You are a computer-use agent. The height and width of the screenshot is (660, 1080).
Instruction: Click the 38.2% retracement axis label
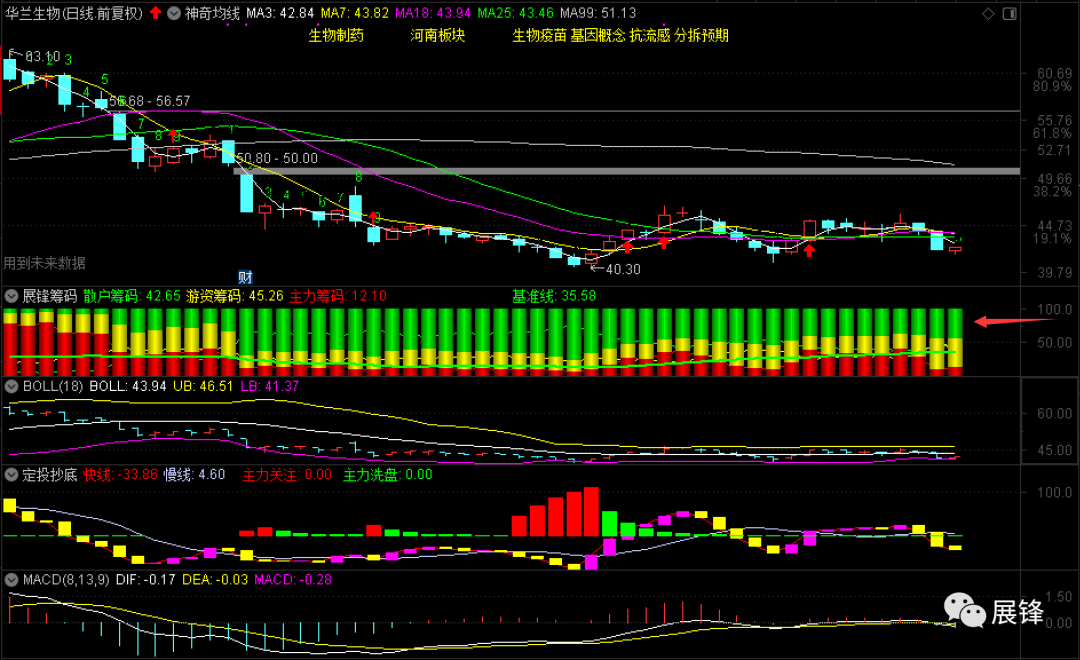click(1052, 192)
